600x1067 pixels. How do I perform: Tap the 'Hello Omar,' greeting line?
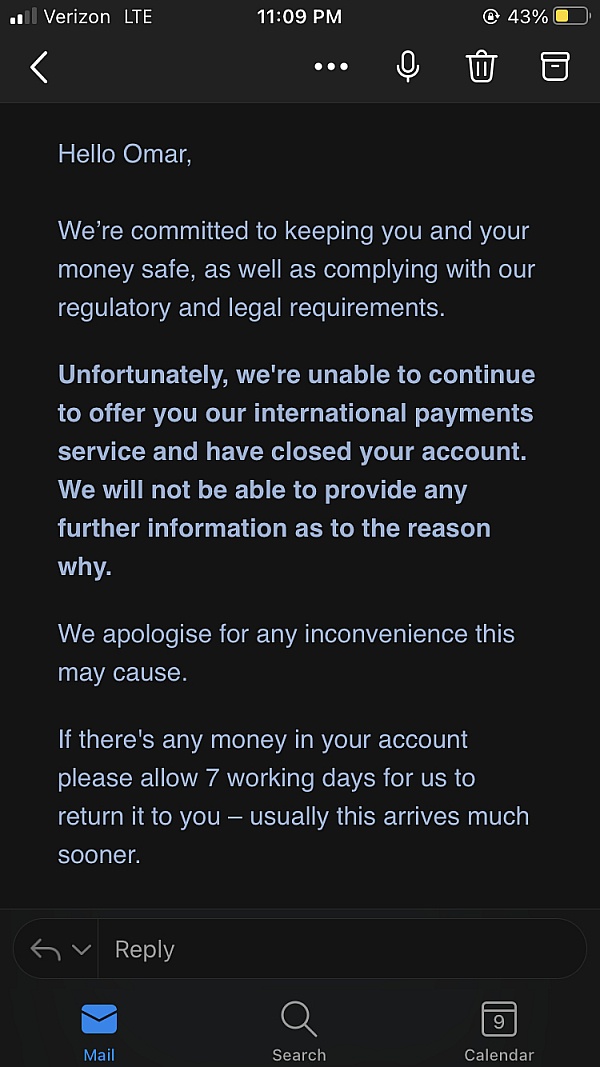click(x=125, y=154)
